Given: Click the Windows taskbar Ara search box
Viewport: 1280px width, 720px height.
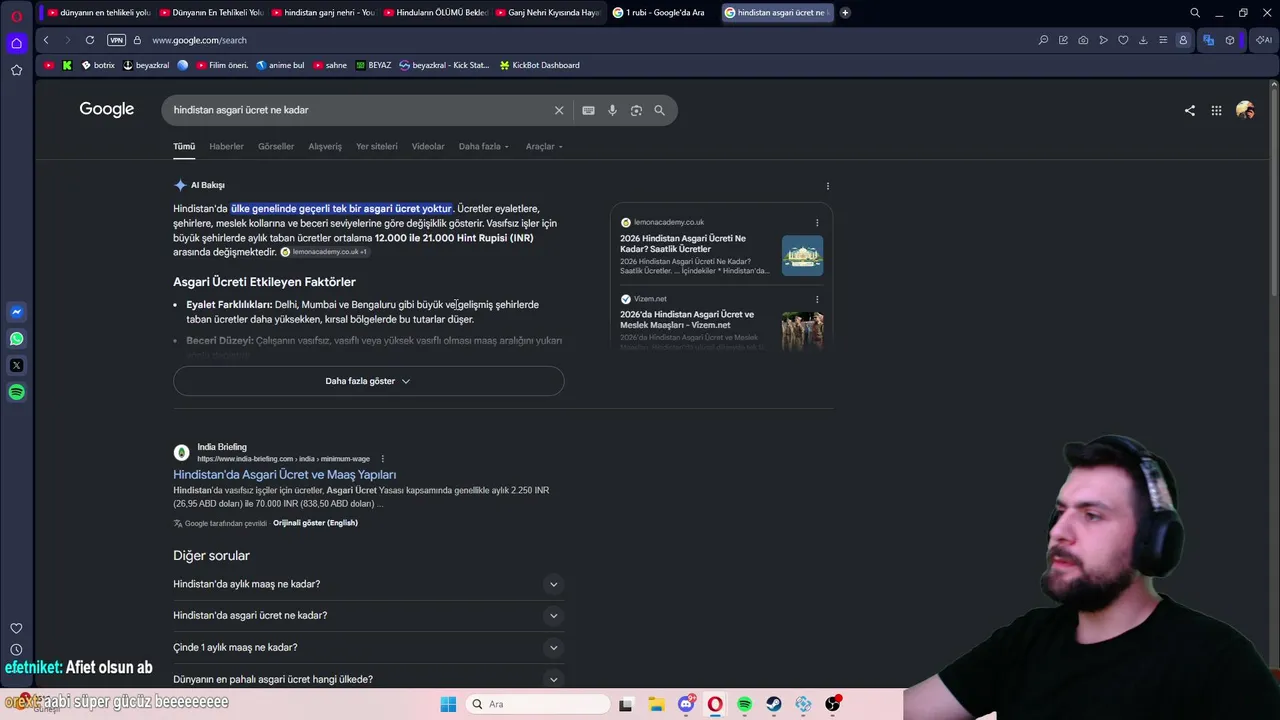Looking at the screenshot, I should click(x=538, y=704).
